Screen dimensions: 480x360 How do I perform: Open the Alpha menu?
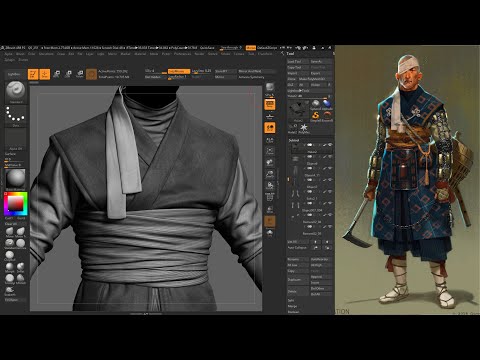click(x=9, y=54)
